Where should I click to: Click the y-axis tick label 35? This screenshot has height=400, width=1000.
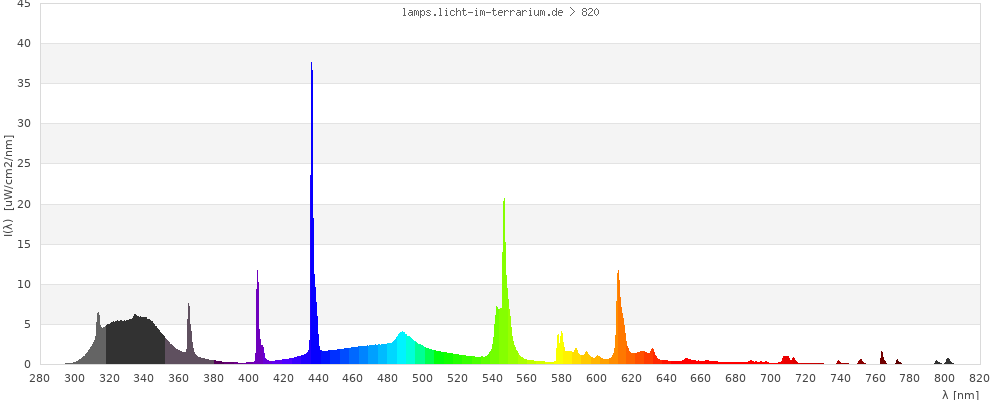click(24, 84)
